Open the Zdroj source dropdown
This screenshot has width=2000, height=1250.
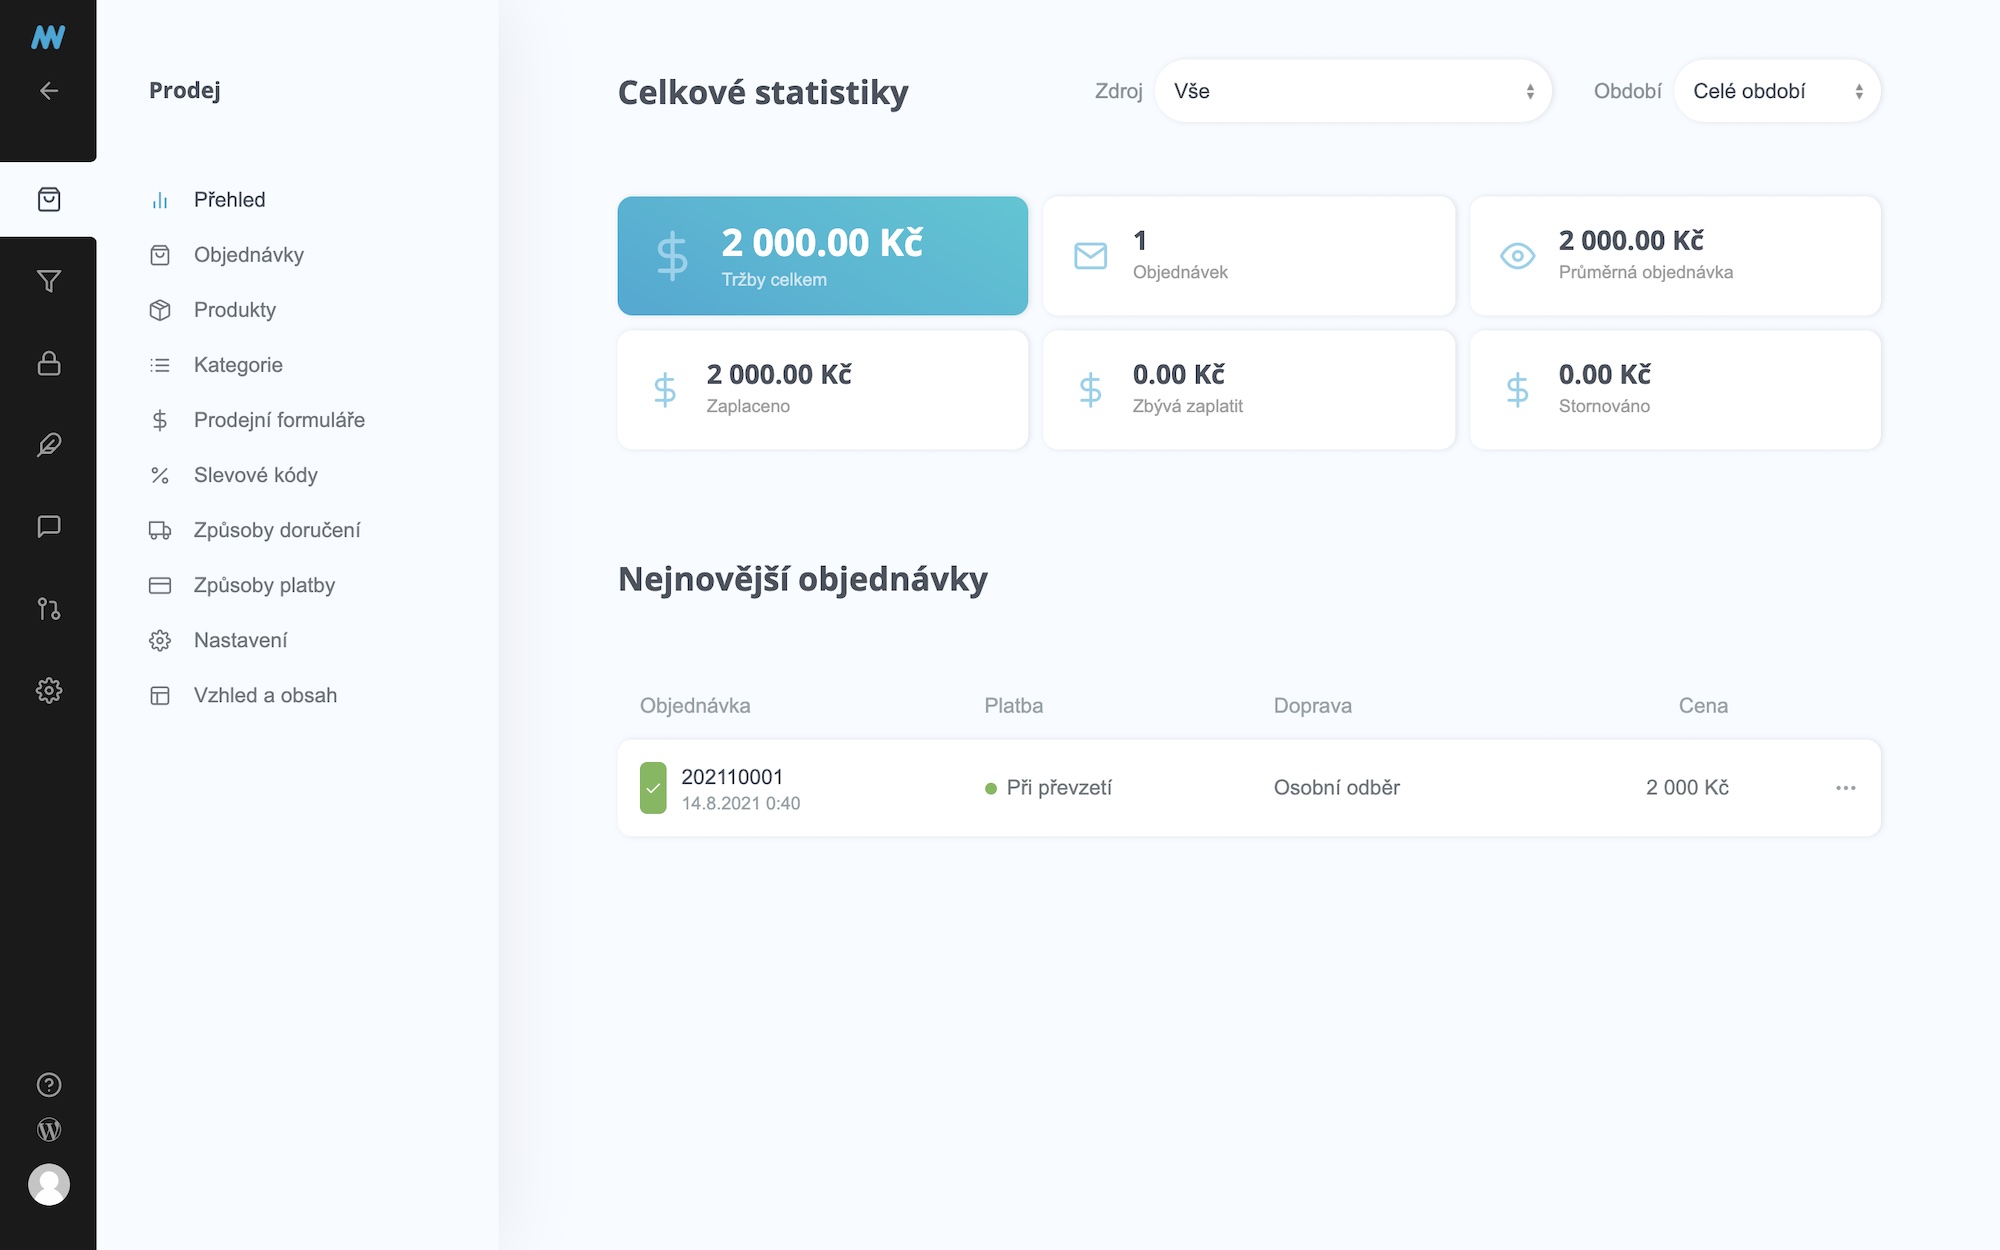pyautogui.click(x=1352, y=91)
